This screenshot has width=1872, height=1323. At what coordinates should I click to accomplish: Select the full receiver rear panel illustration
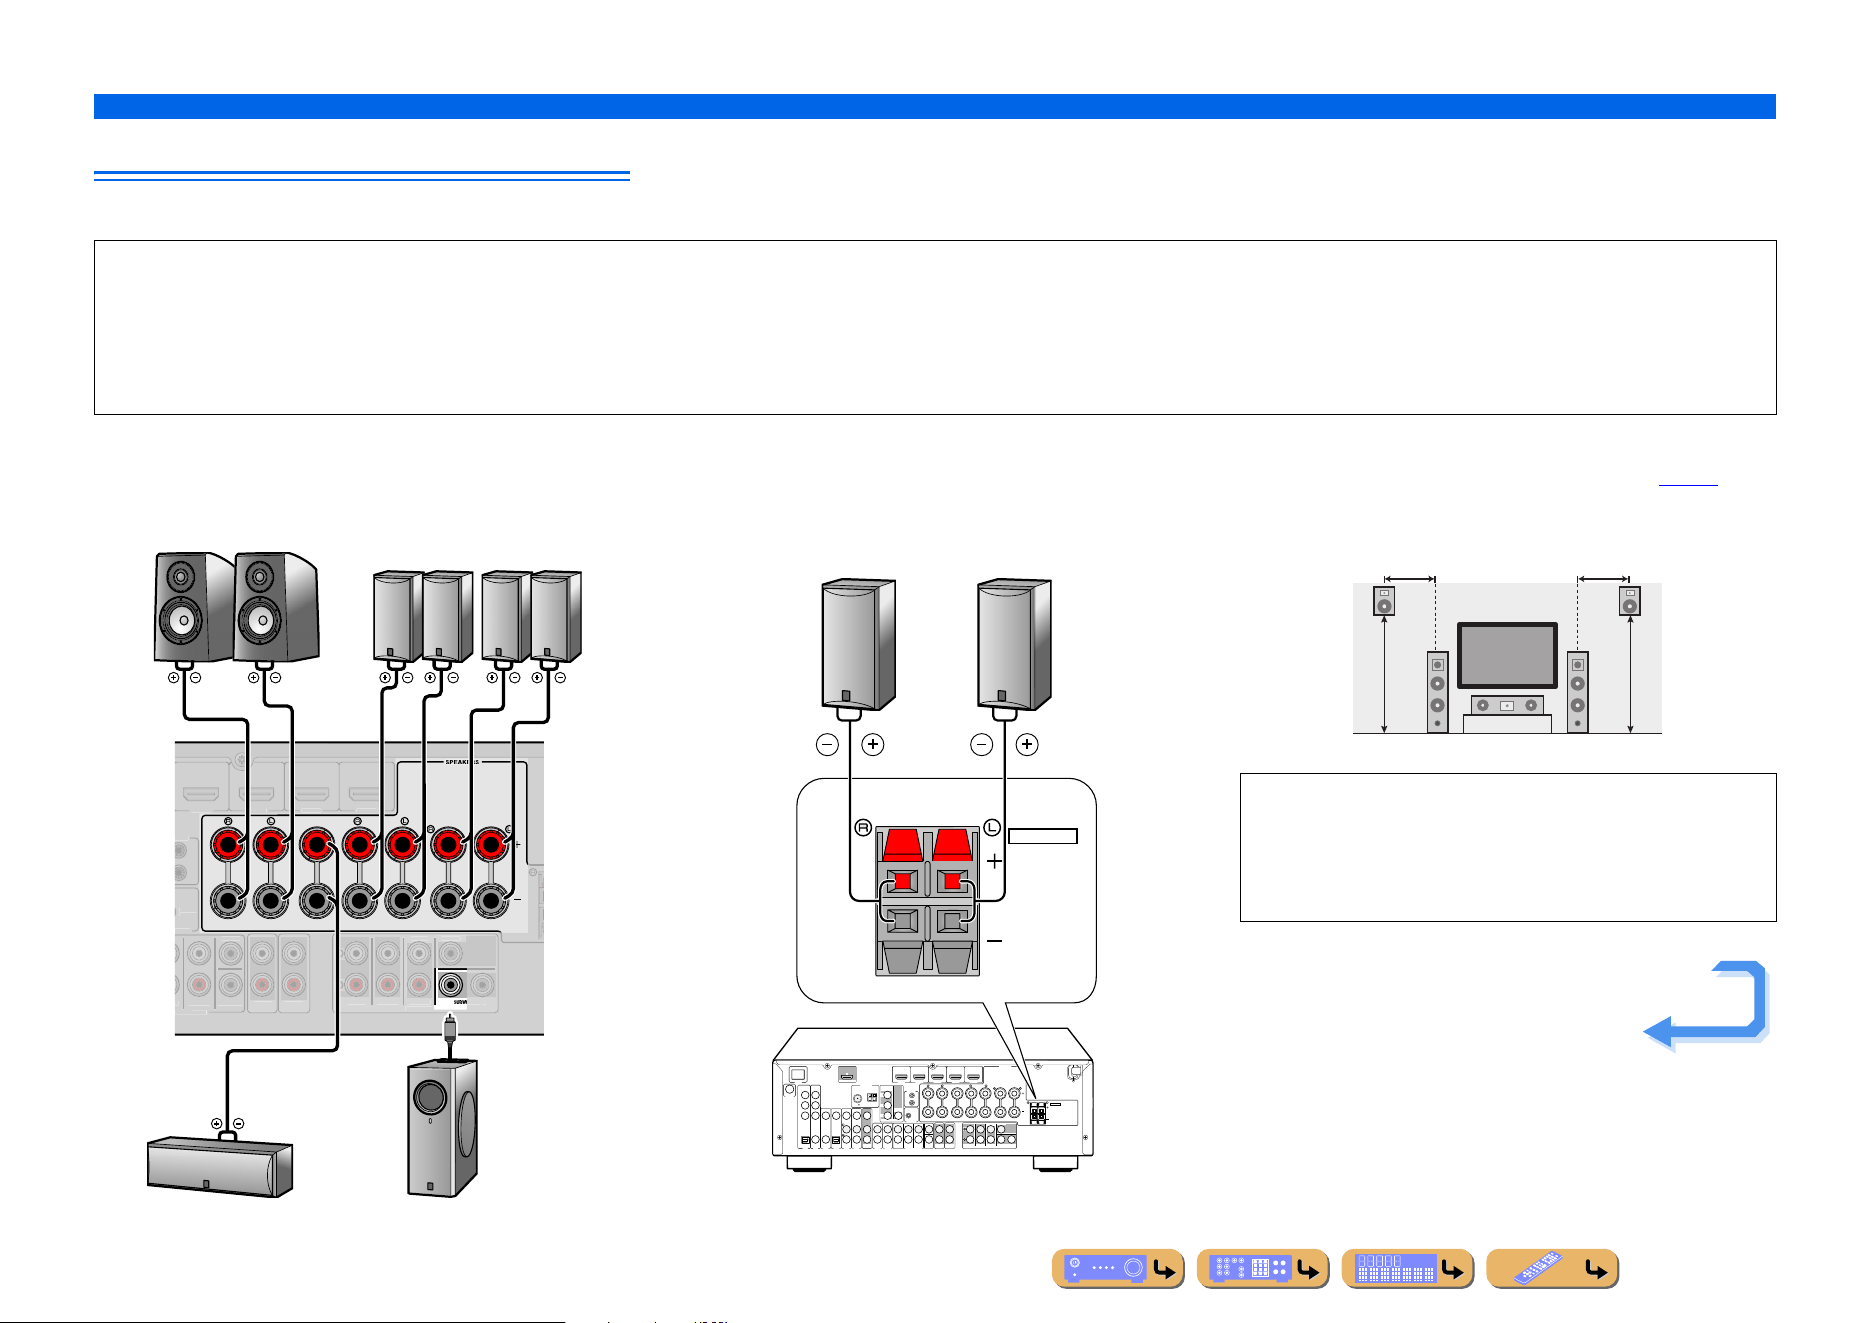(x=933, y=1099)
